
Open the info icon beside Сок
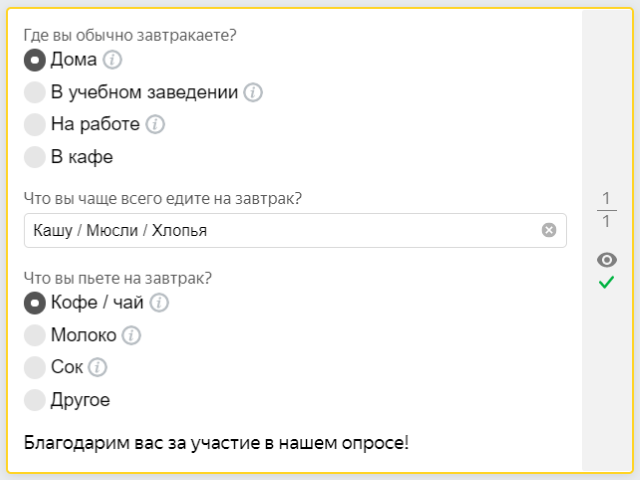pyautogui.click(x=98, y=367)
